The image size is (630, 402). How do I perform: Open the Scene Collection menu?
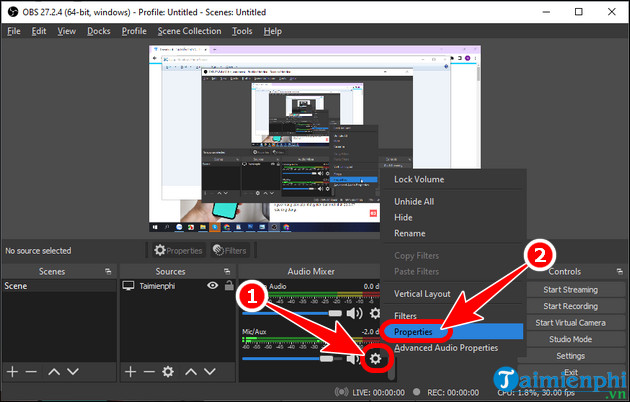point(189,31)
